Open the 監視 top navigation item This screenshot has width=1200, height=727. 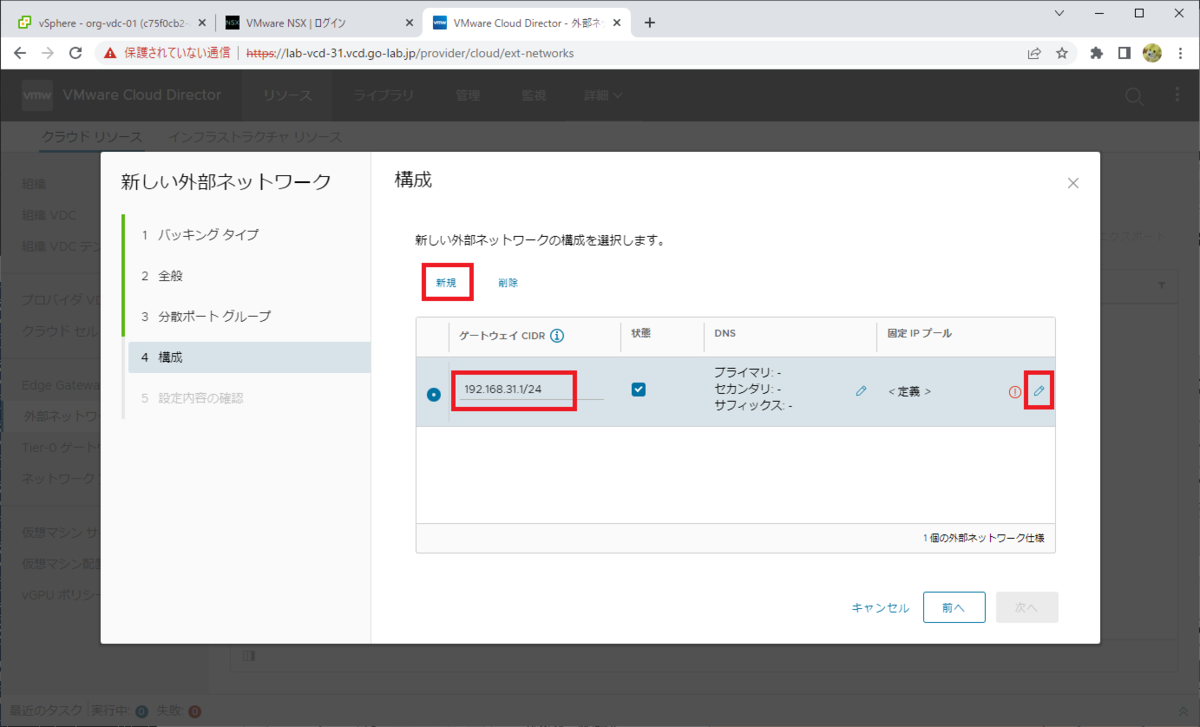coord(534,96)
